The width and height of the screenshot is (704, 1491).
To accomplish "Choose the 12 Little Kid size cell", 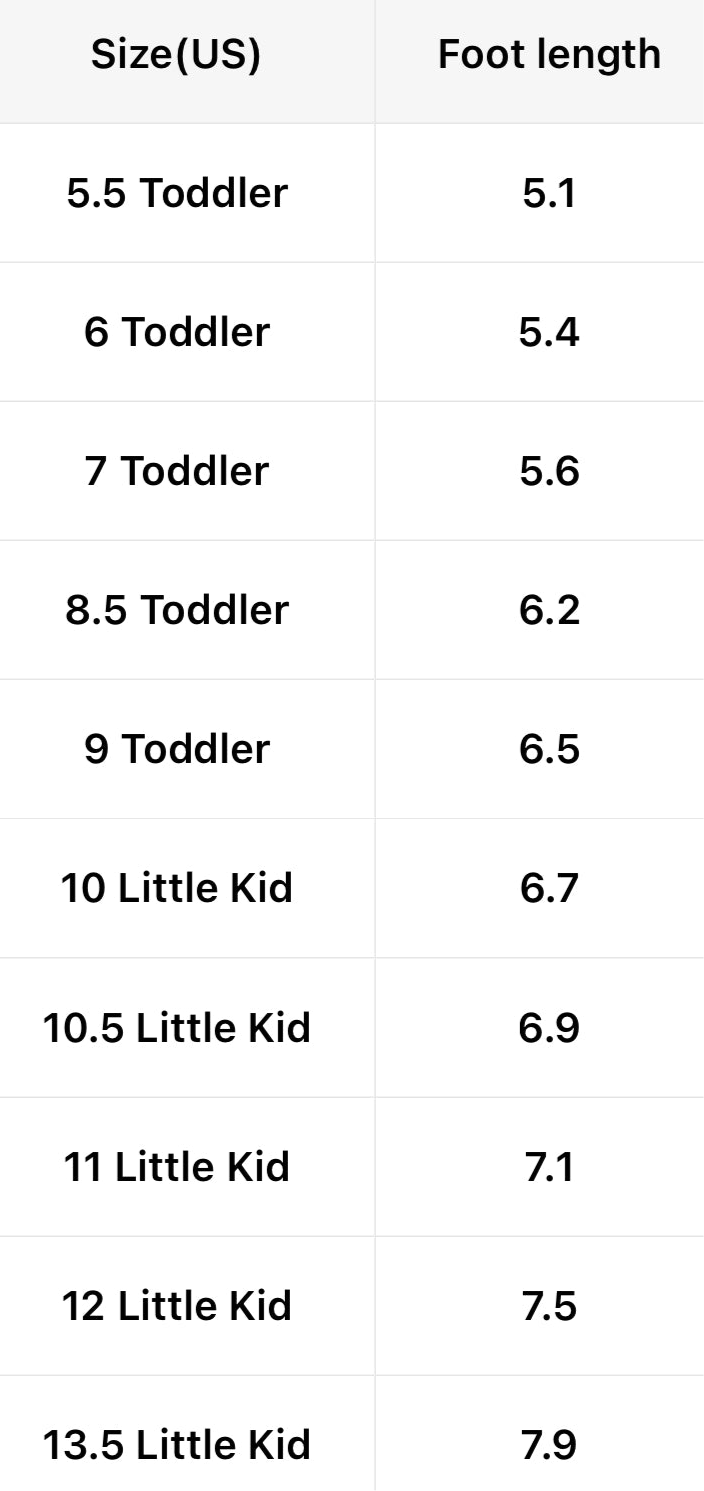I will tap(177, 1306).
